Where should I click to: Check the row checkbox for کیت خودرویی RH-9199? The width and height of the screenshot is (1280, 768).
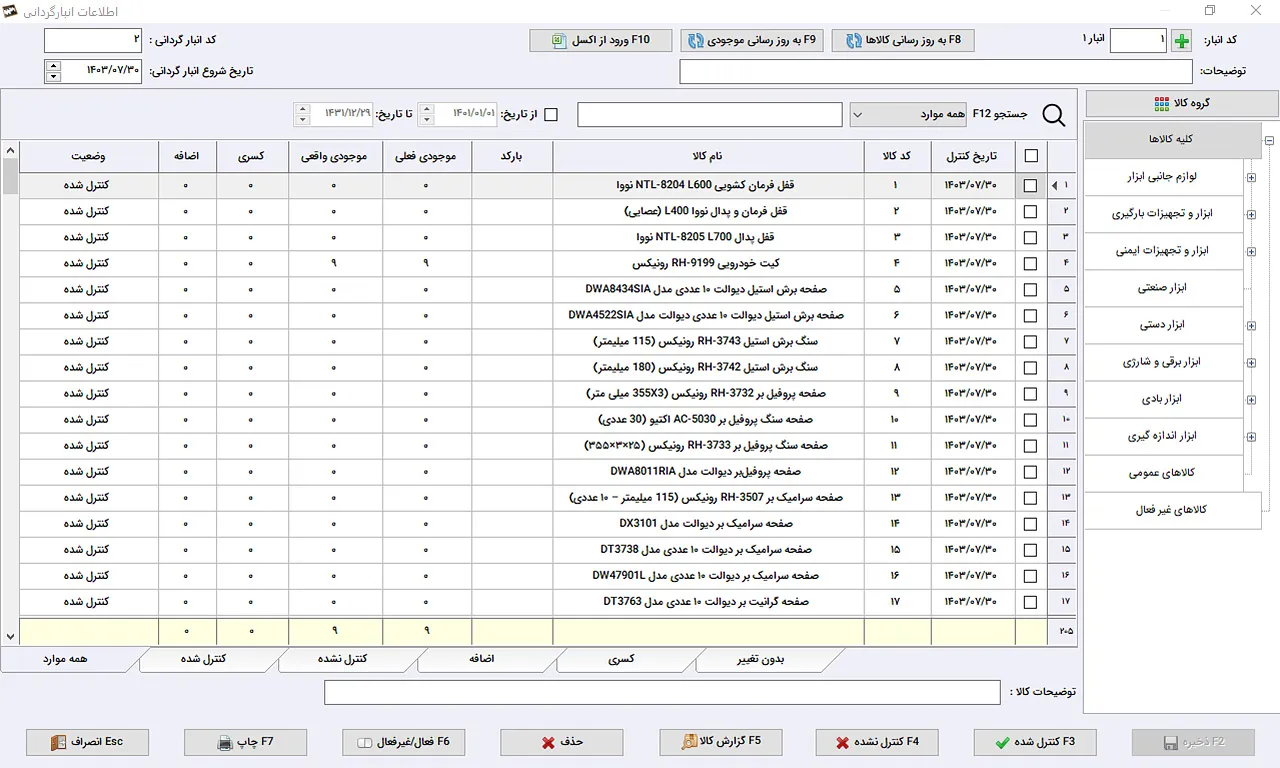point(1031,264)
